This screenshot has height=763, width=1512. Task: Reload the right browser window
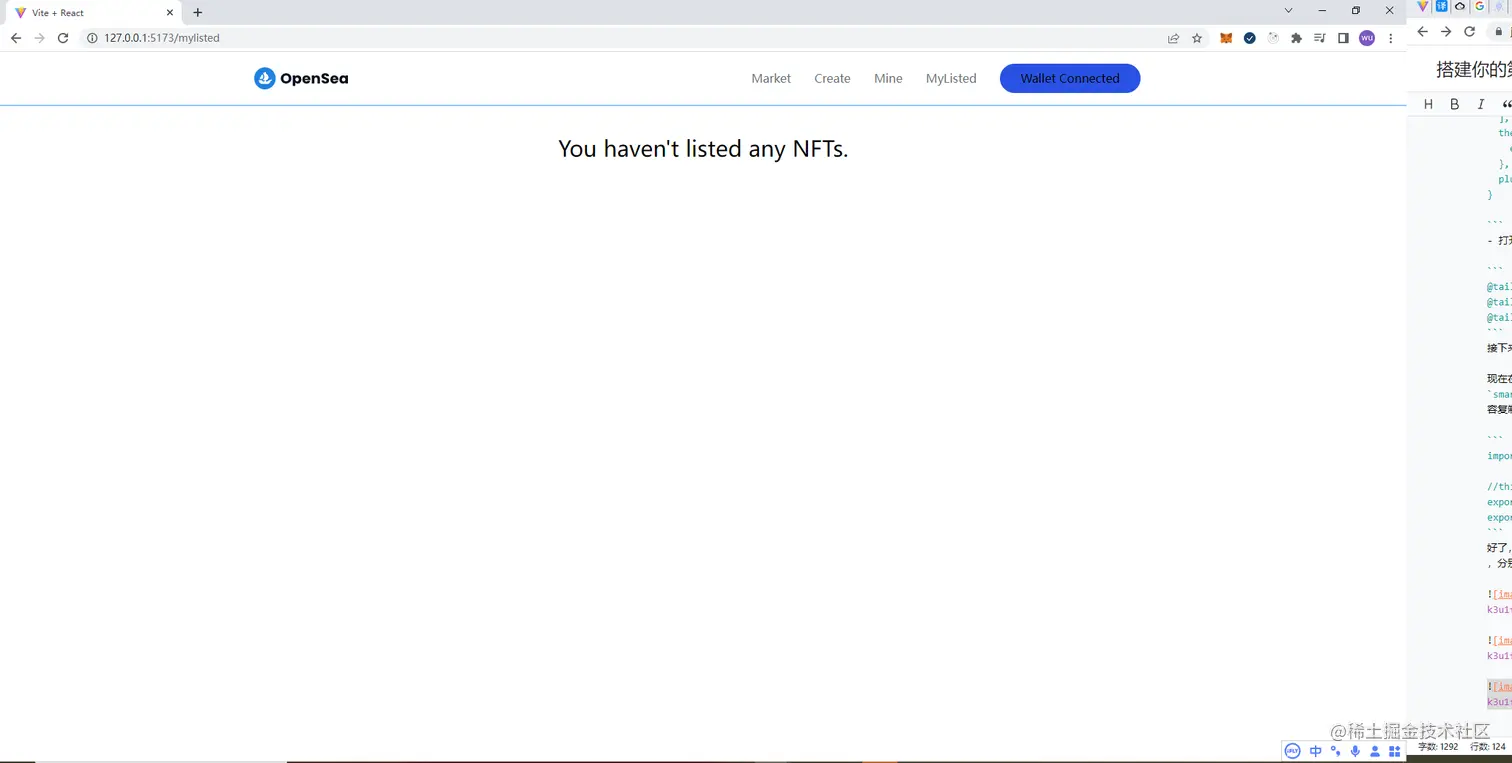pyautogui.click(x=1470, y=31)
